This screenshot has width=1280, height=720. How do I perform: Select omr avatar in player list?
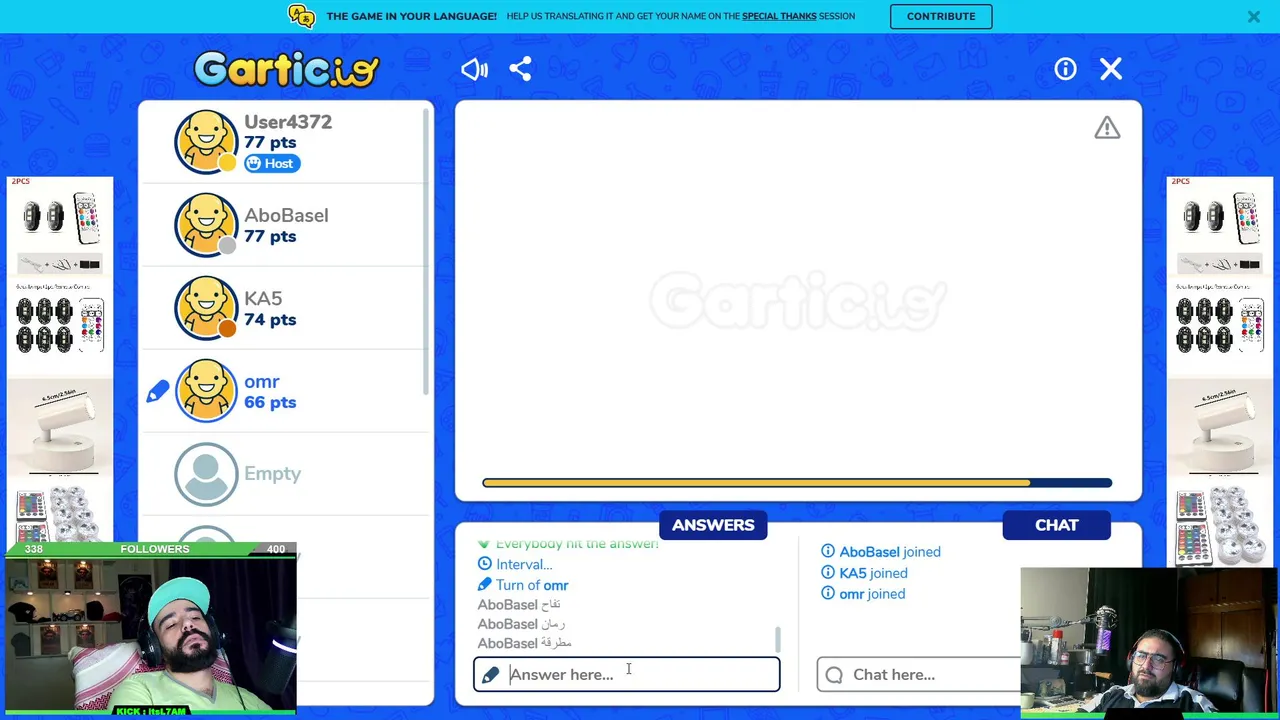pyautogui.click(x=206, y=391)
